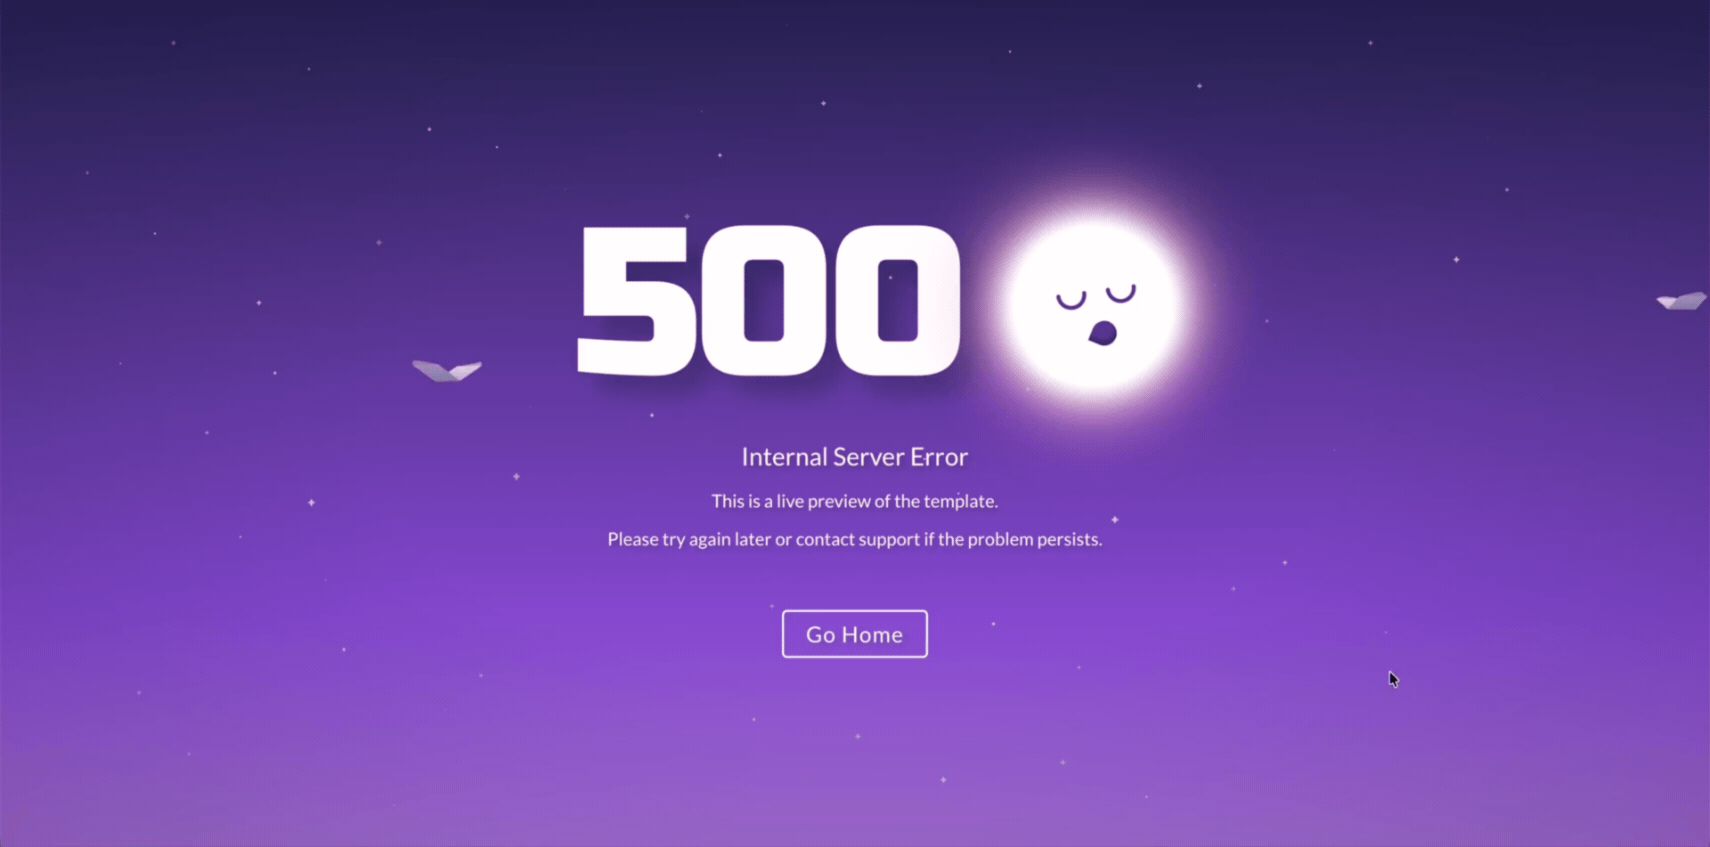Click the partially visible paper bird at screen edge

coord(1682,300)
